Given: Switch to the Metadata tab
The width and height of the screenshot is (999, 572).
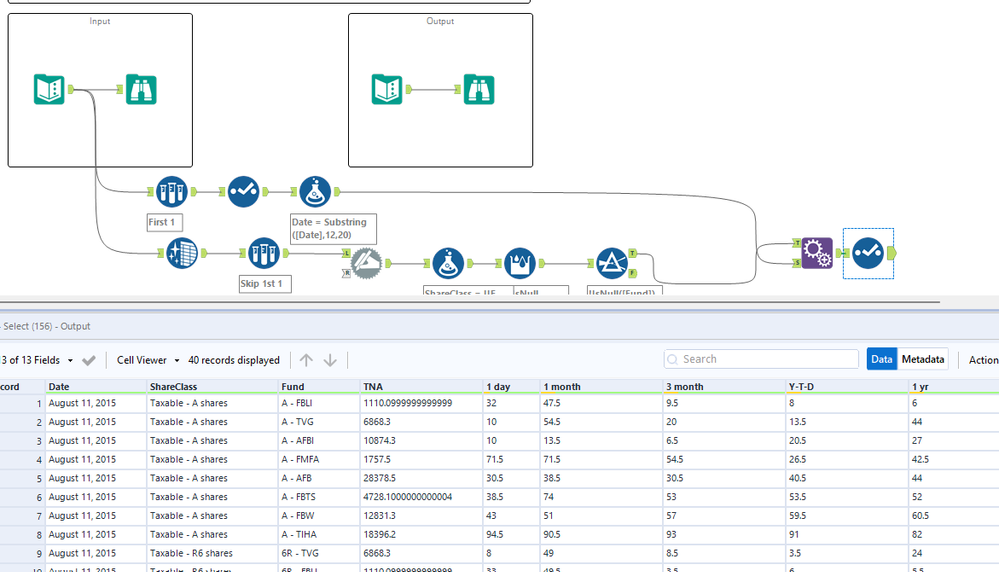Looking at the screenshot, I should pos(922,359).
